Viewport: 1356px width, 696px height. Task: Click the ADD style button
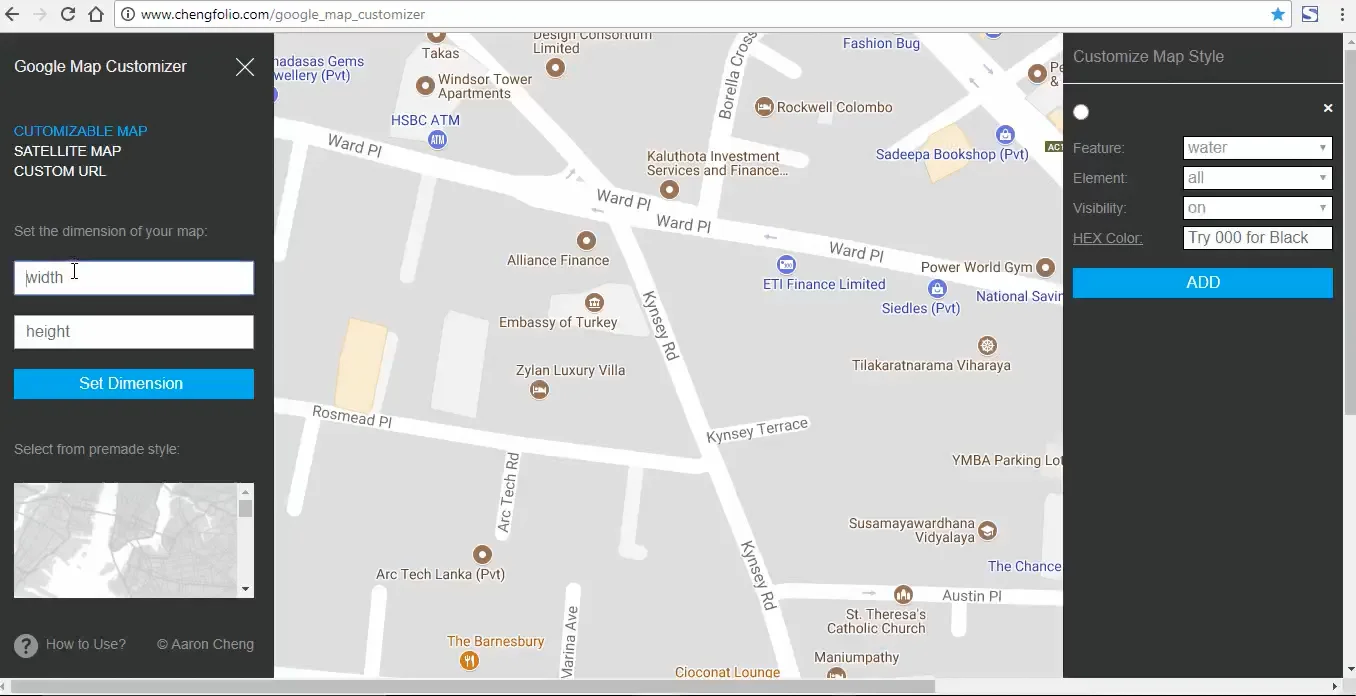(x=1203, y=283)
